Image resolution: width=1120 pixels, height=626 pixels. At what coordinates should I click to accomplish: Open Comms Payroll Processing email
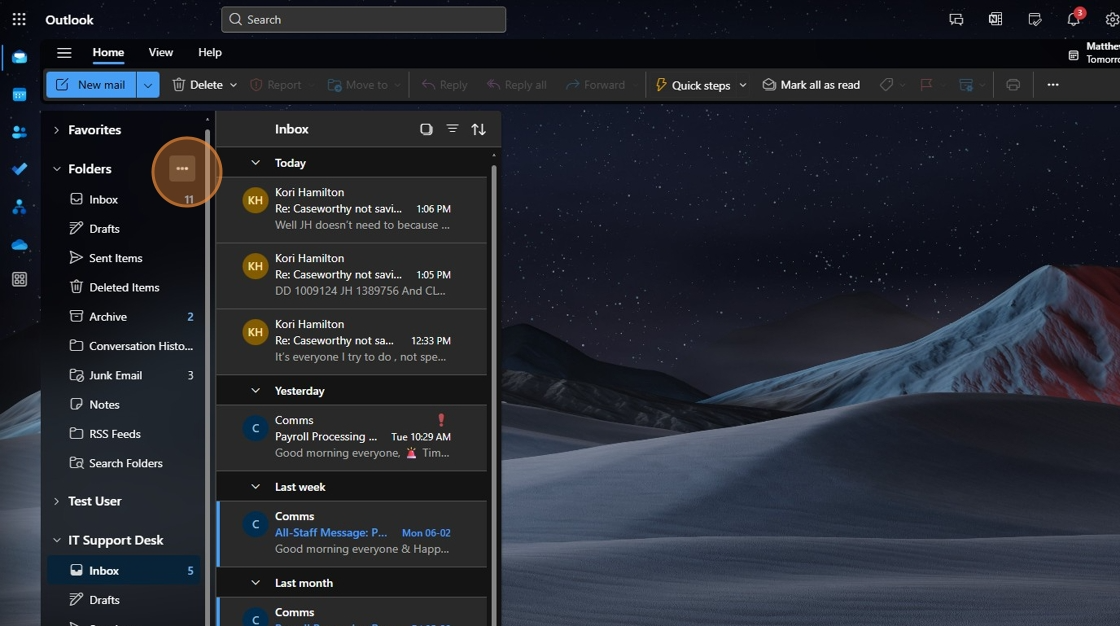point(352,437)
